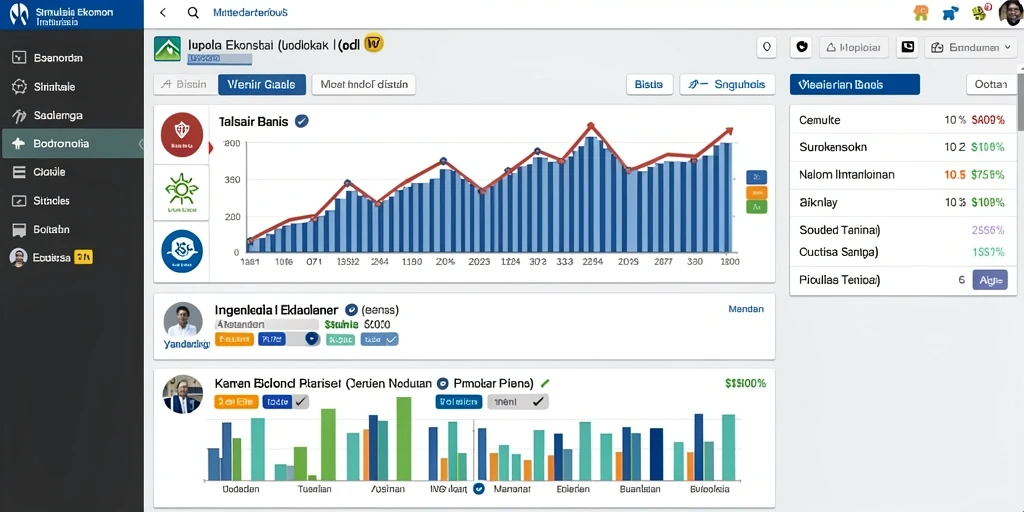Click the red shield logo beside chart
The height and width of the screenshot is (512, 1024).
click(182, 135)
